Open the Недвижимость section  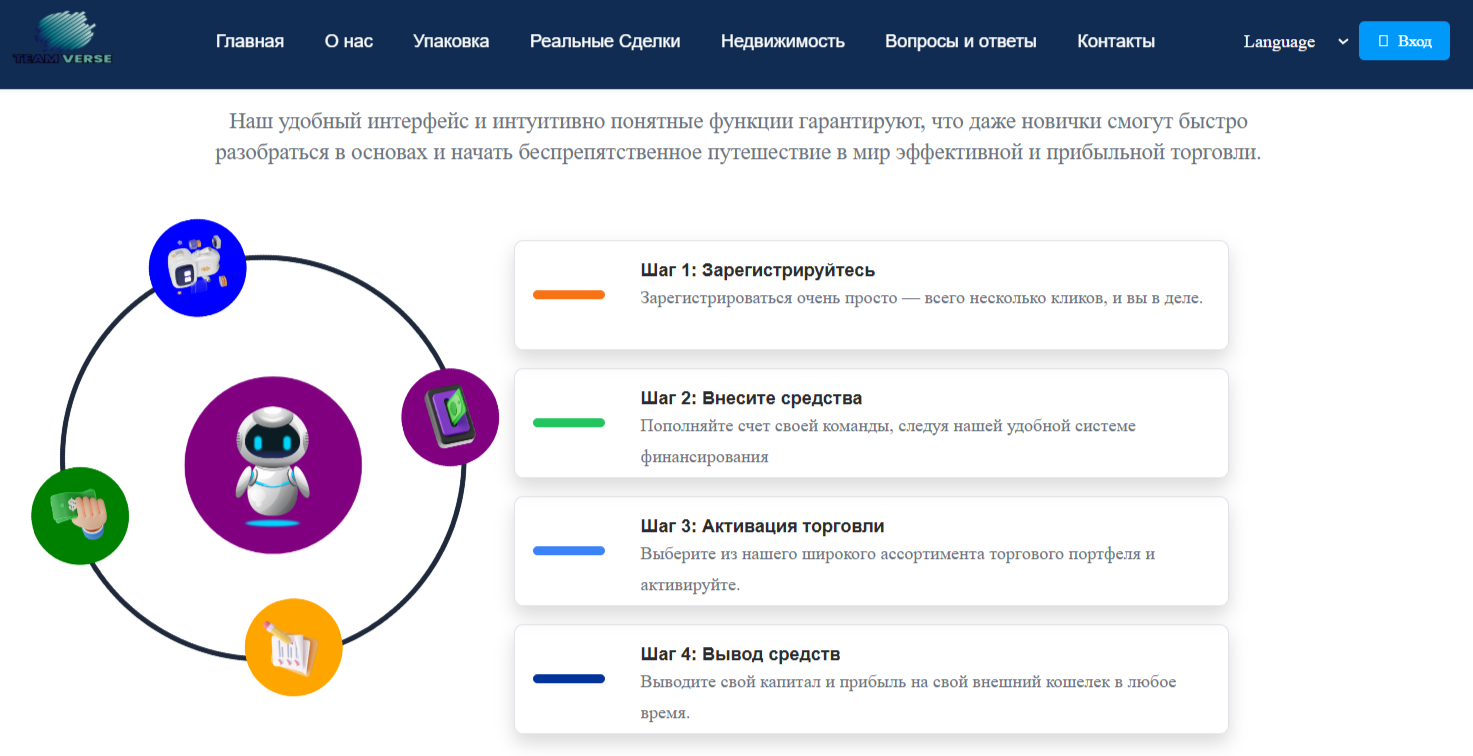coord(783,41)
